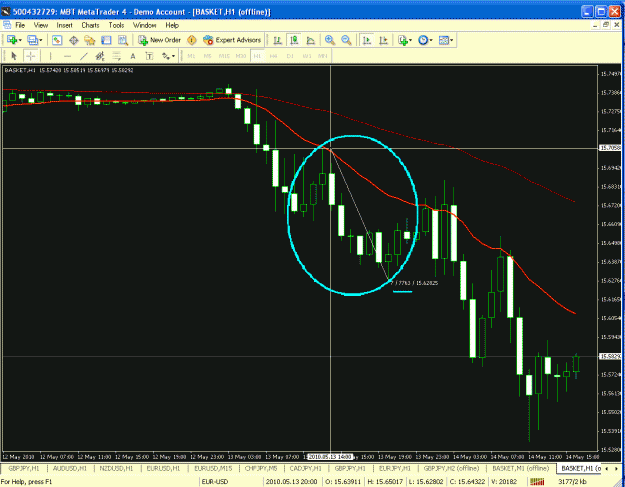Click the New Order button
The height and width of the screenshot is (487, 625).
(159, 40)
